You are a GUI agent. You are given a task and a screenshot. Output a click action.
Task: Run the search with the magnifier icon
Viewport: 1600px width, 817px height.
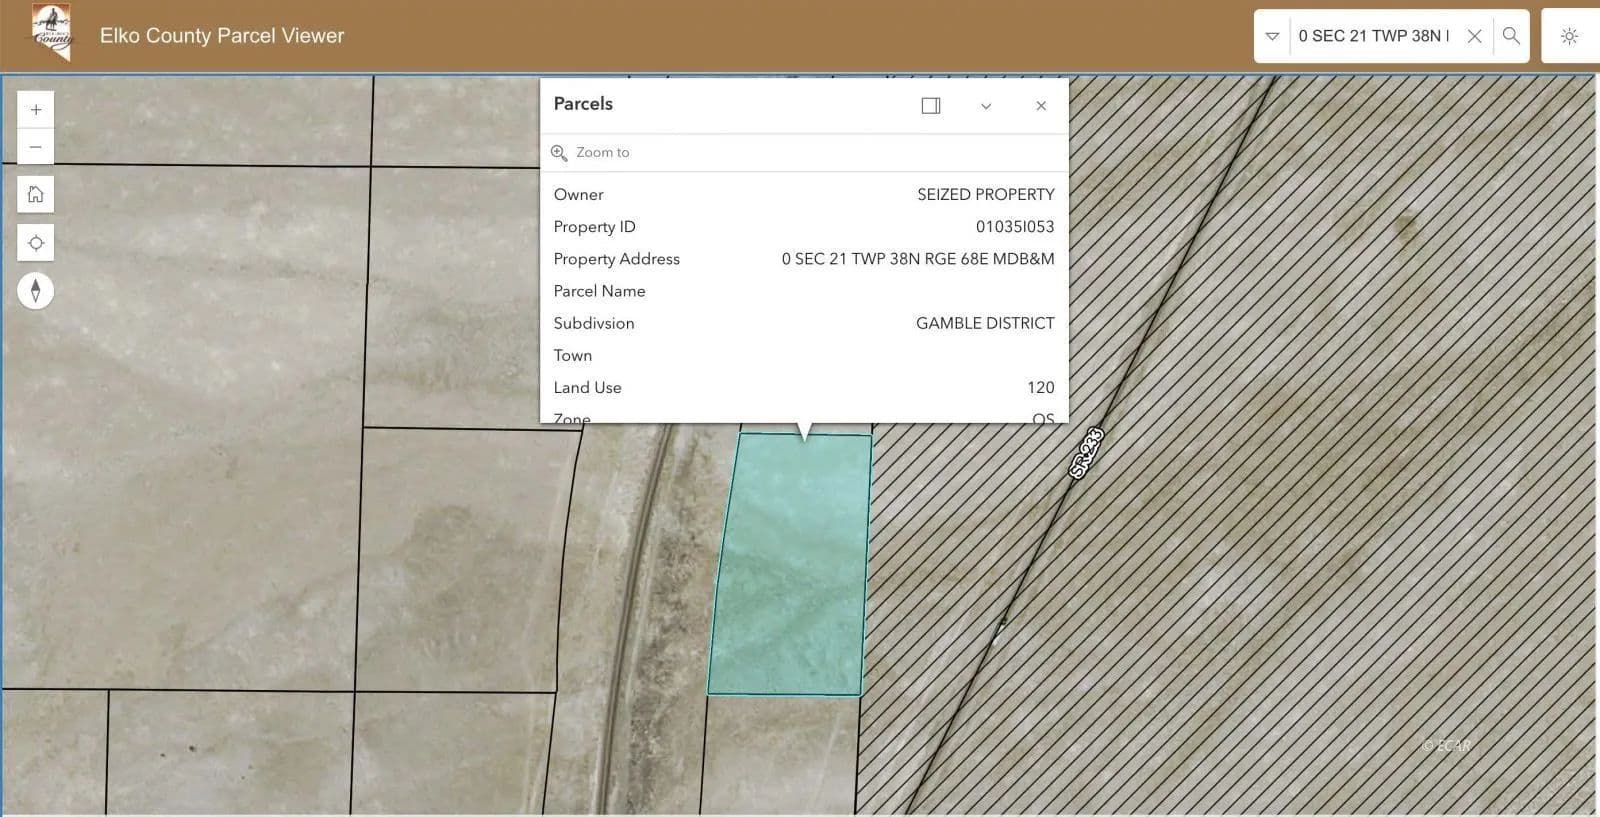point(1511,36)
